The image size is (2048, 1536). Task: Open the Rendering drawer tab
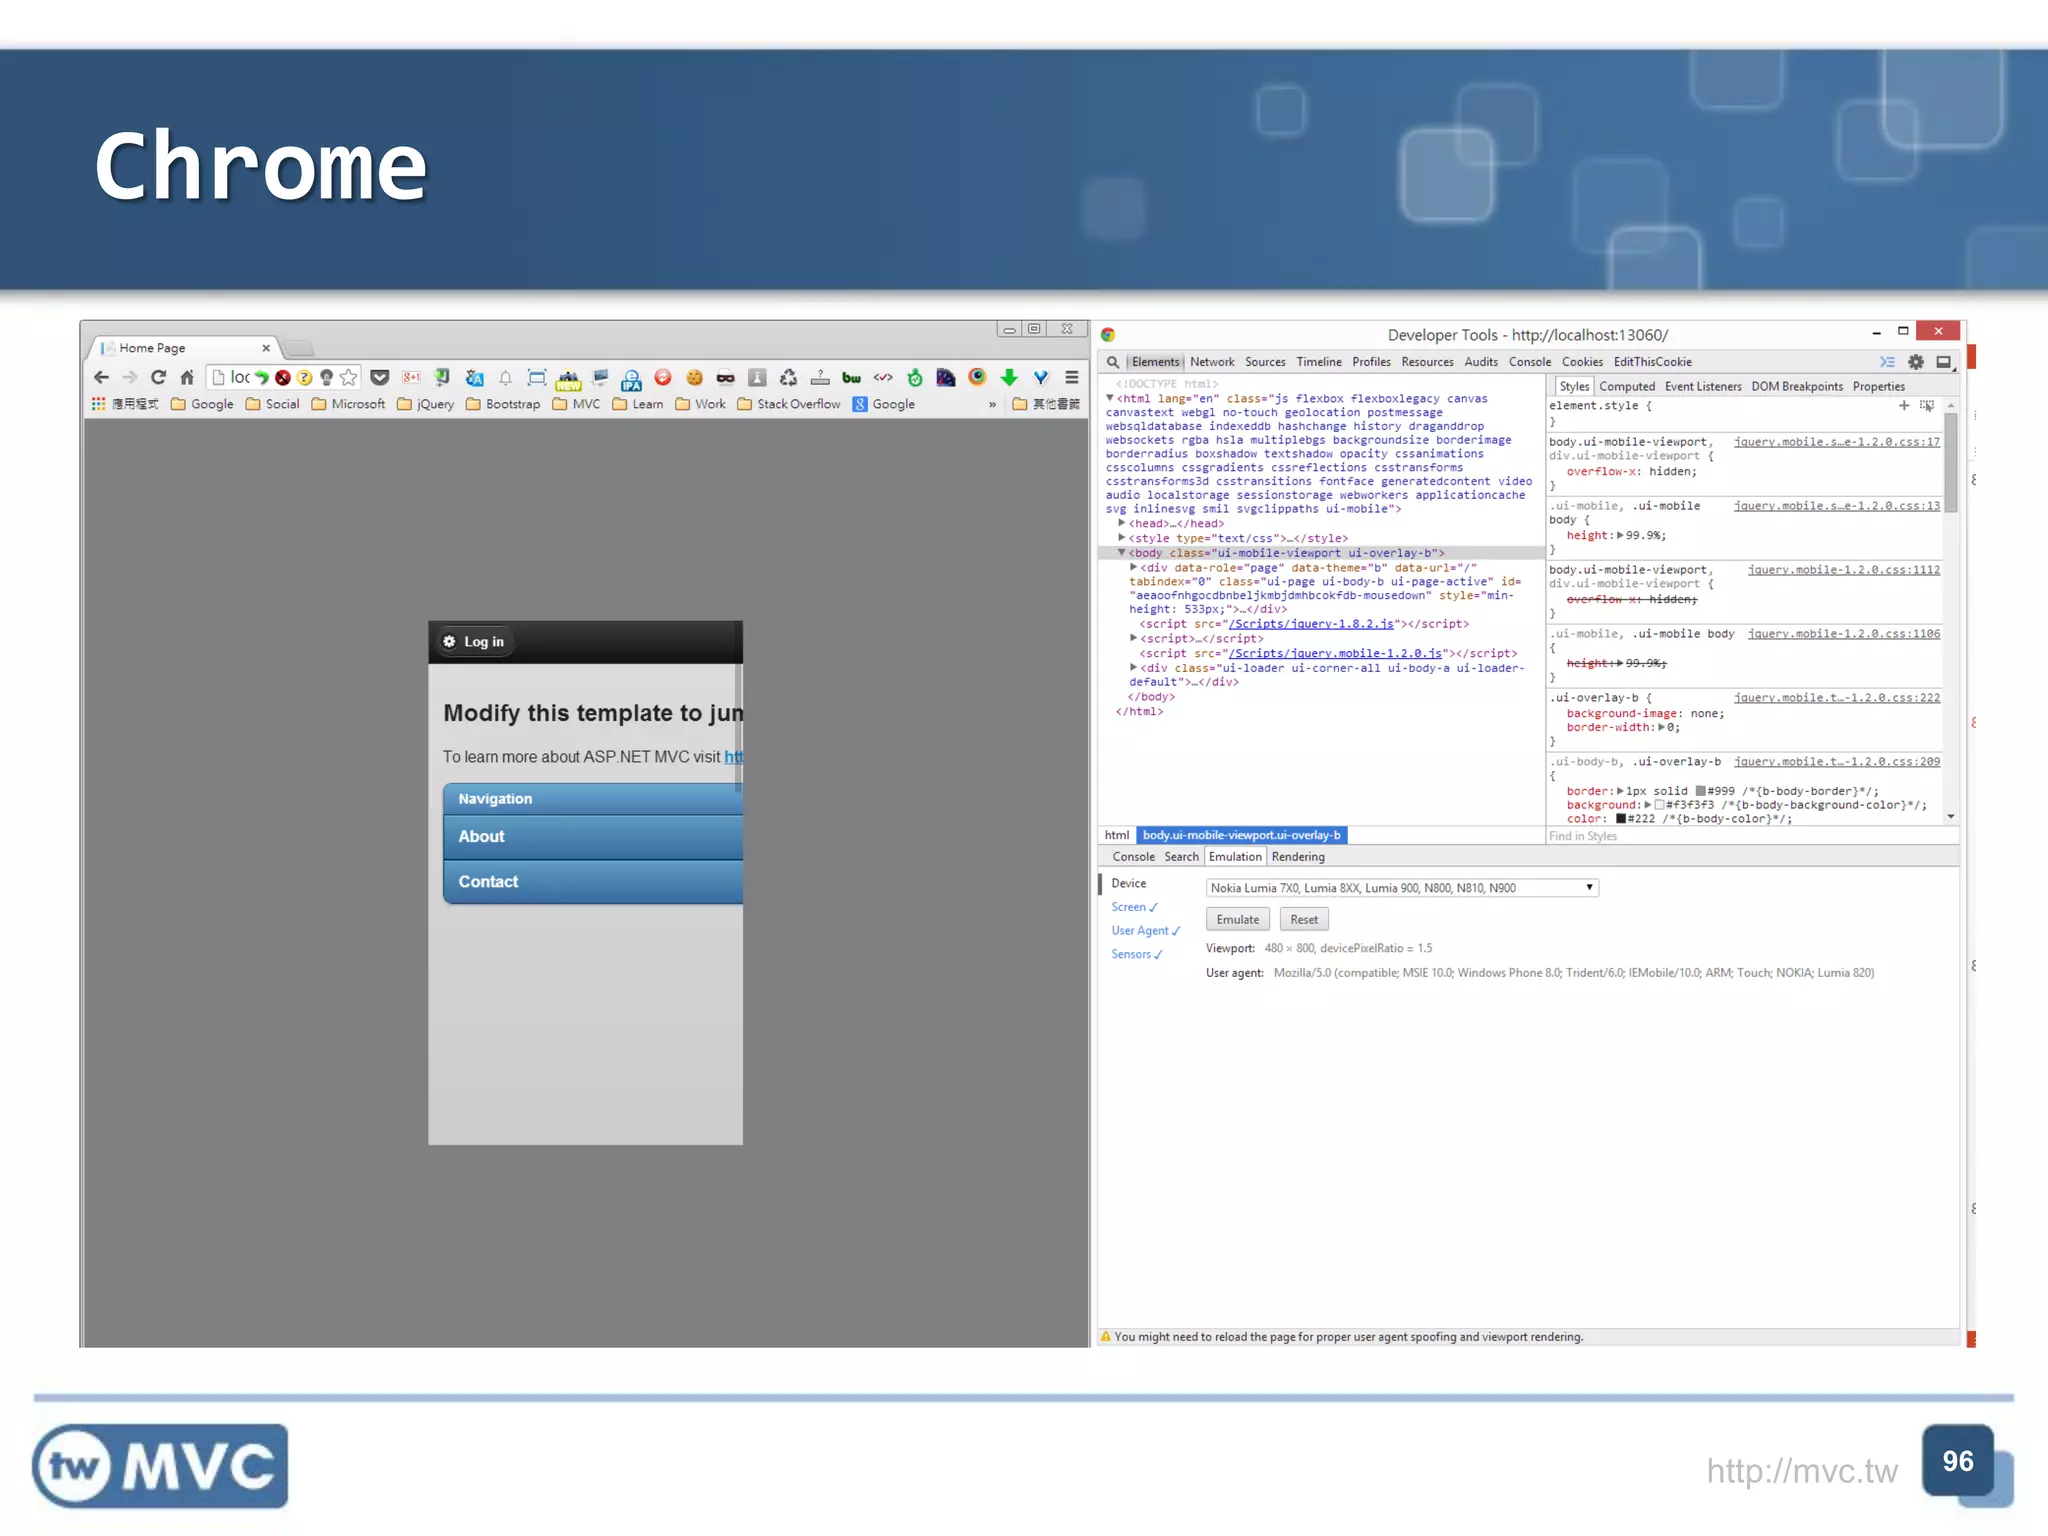coord(1298,857)
